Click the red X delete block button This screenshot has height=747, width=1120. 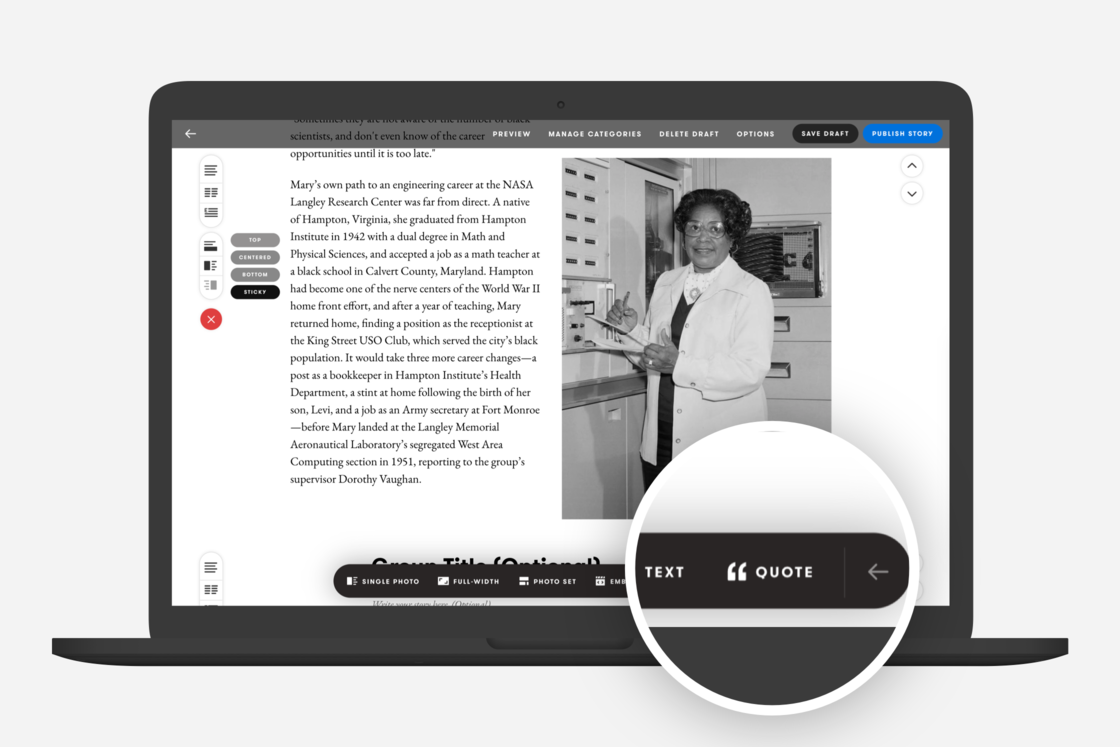(x=211, y=319)
